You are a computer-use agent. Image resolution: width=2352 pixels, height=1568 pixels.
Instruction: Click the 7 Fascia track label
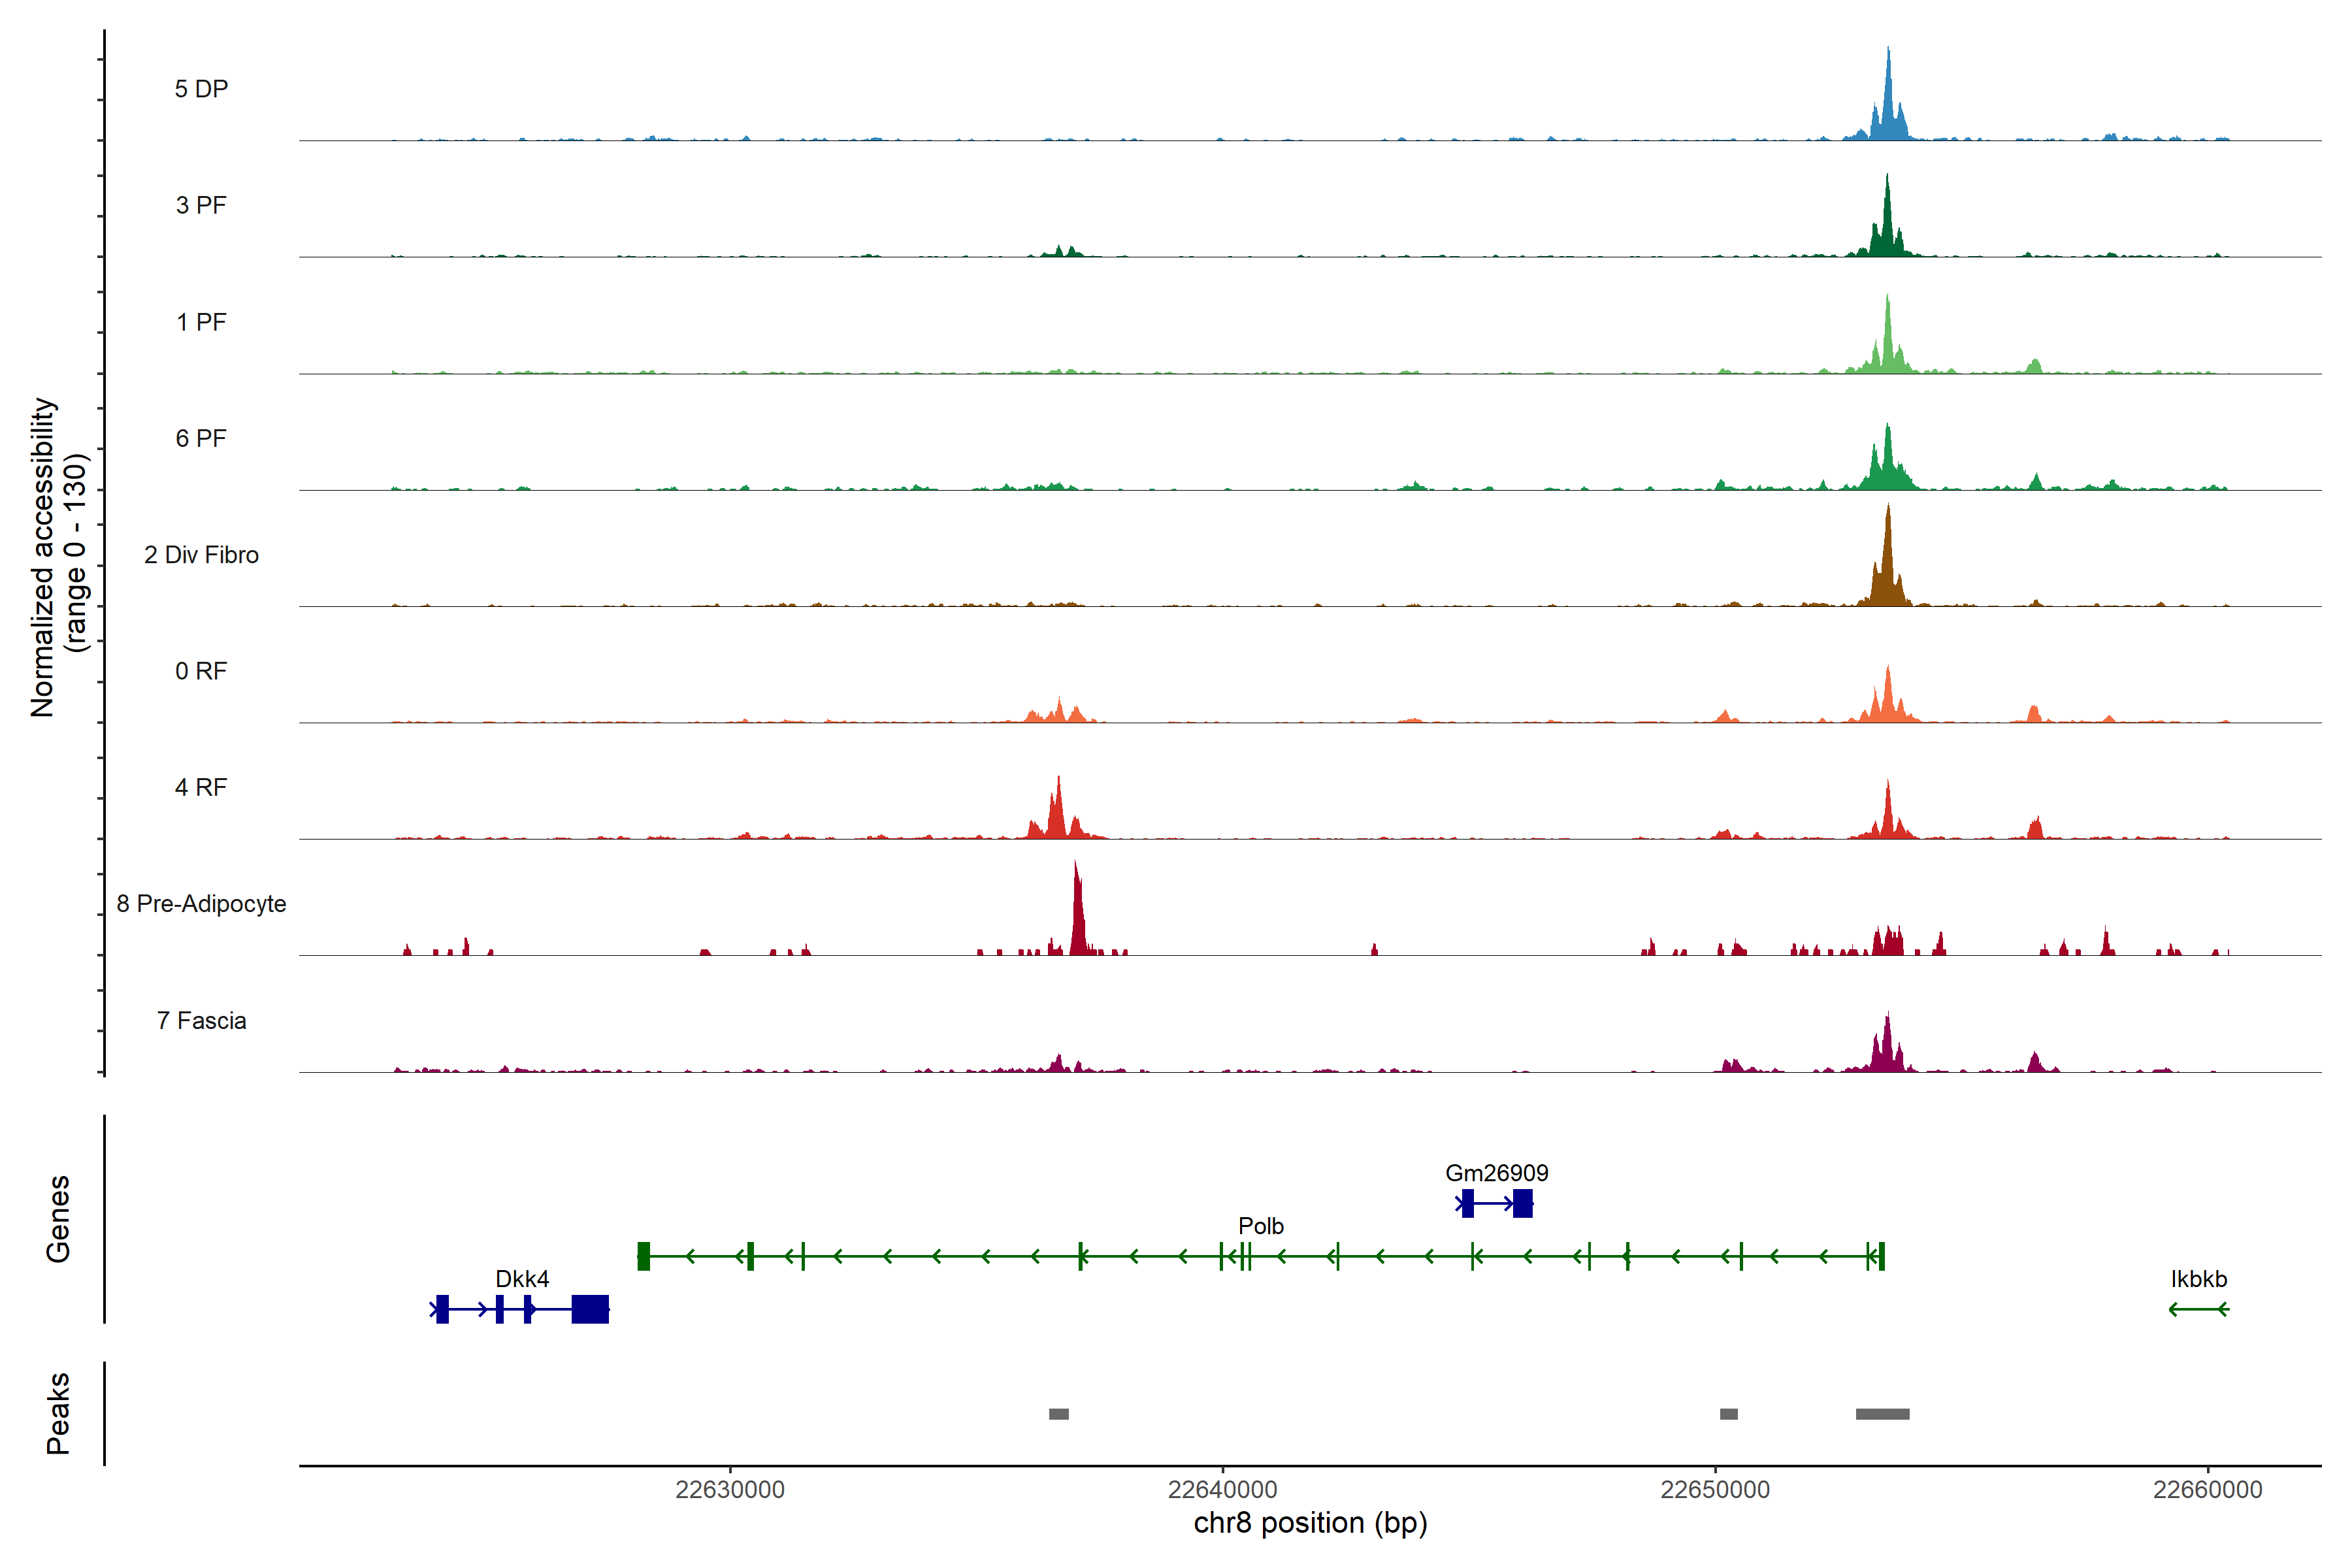click(x=201, y=1021)
